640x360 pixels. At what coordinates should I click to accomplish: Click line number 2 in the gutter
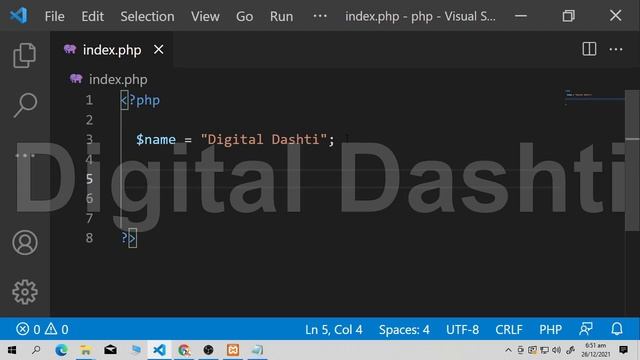(x=89, y=120)
